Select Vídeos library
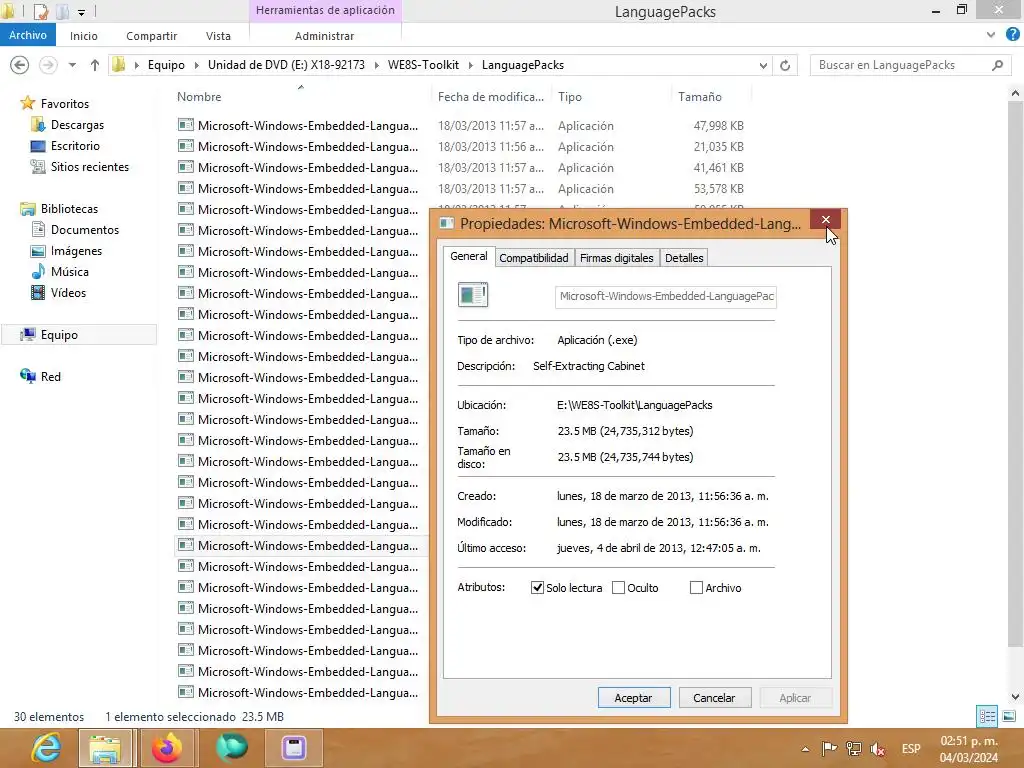1024x768 pixels. click(x=68, y=293)
